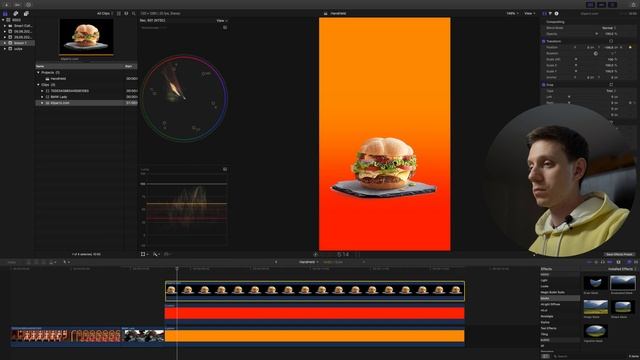Click Save Effects Preset button

click(619, 254)
